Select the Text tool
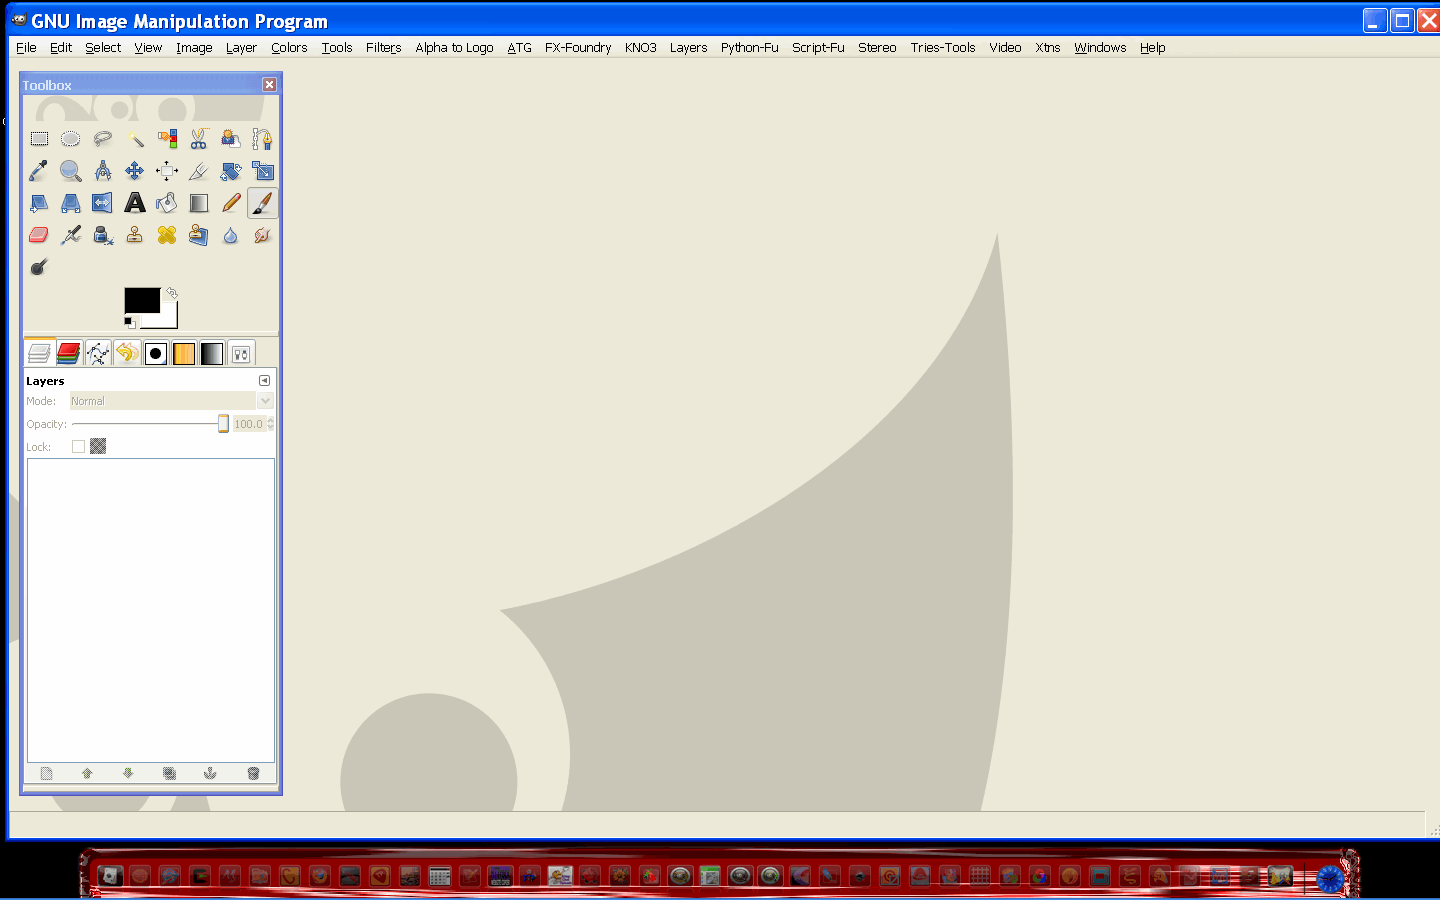Screen dimensions: 1440x900 pyautogui.click(x=135, y=203)
